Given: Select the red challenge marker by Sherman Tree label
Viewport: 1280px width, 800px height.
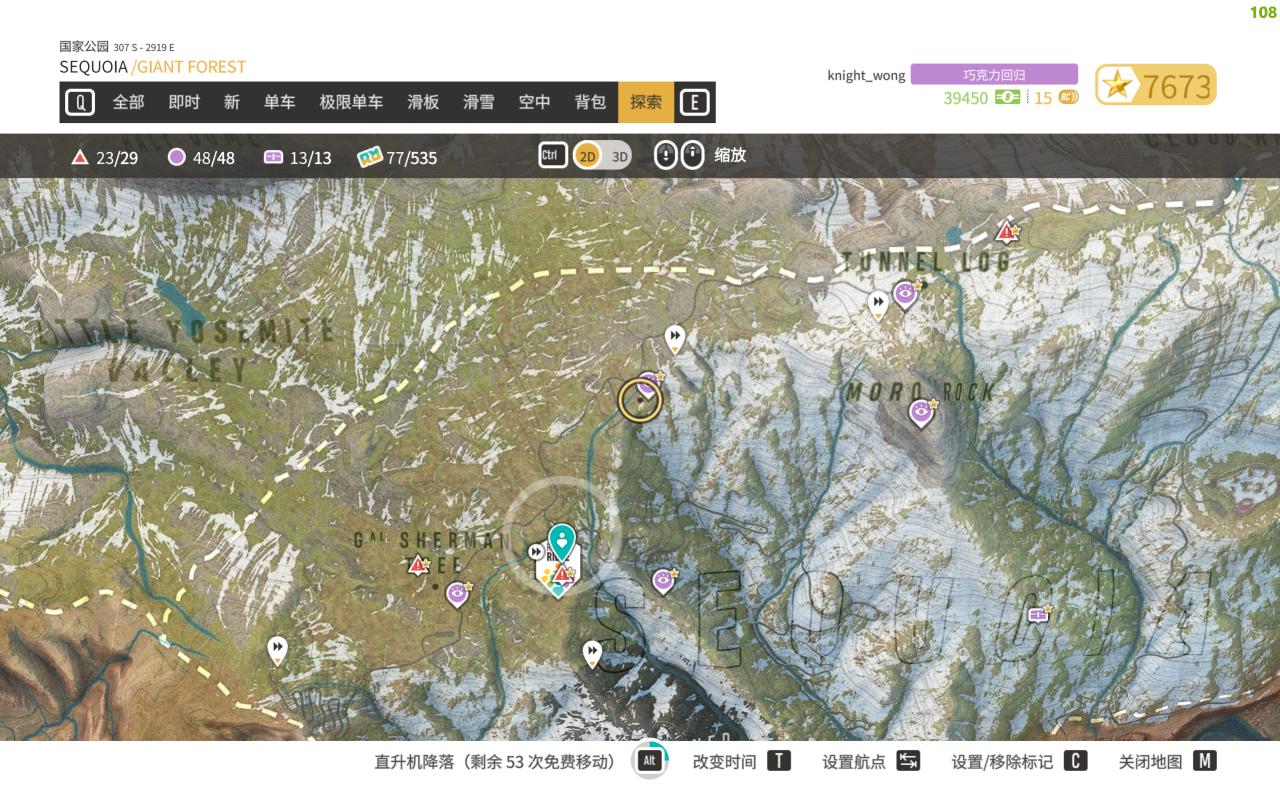Looking at the screenshot, I should tap(418, 565).
